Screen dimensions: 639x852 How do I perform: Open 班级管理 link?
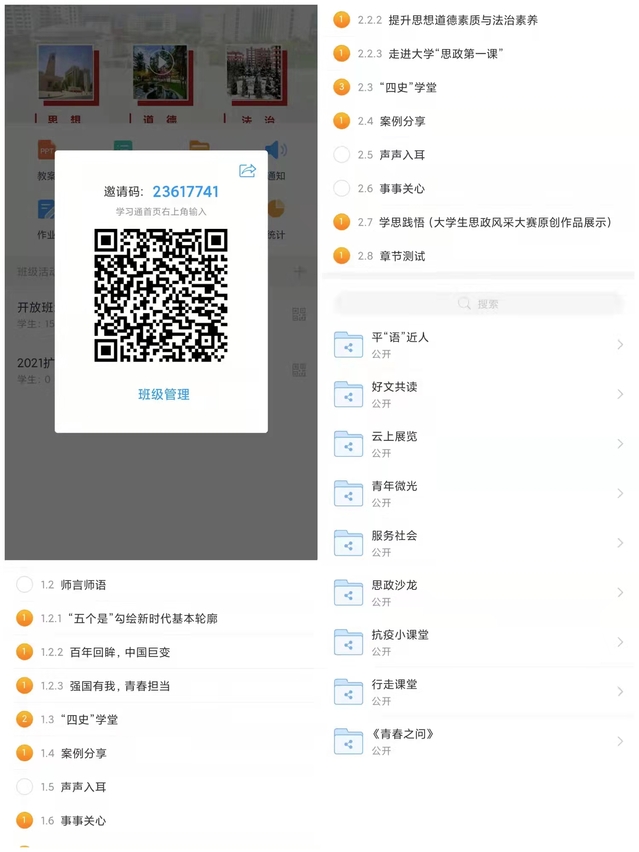pyautogui.click(x=164, y=394)
